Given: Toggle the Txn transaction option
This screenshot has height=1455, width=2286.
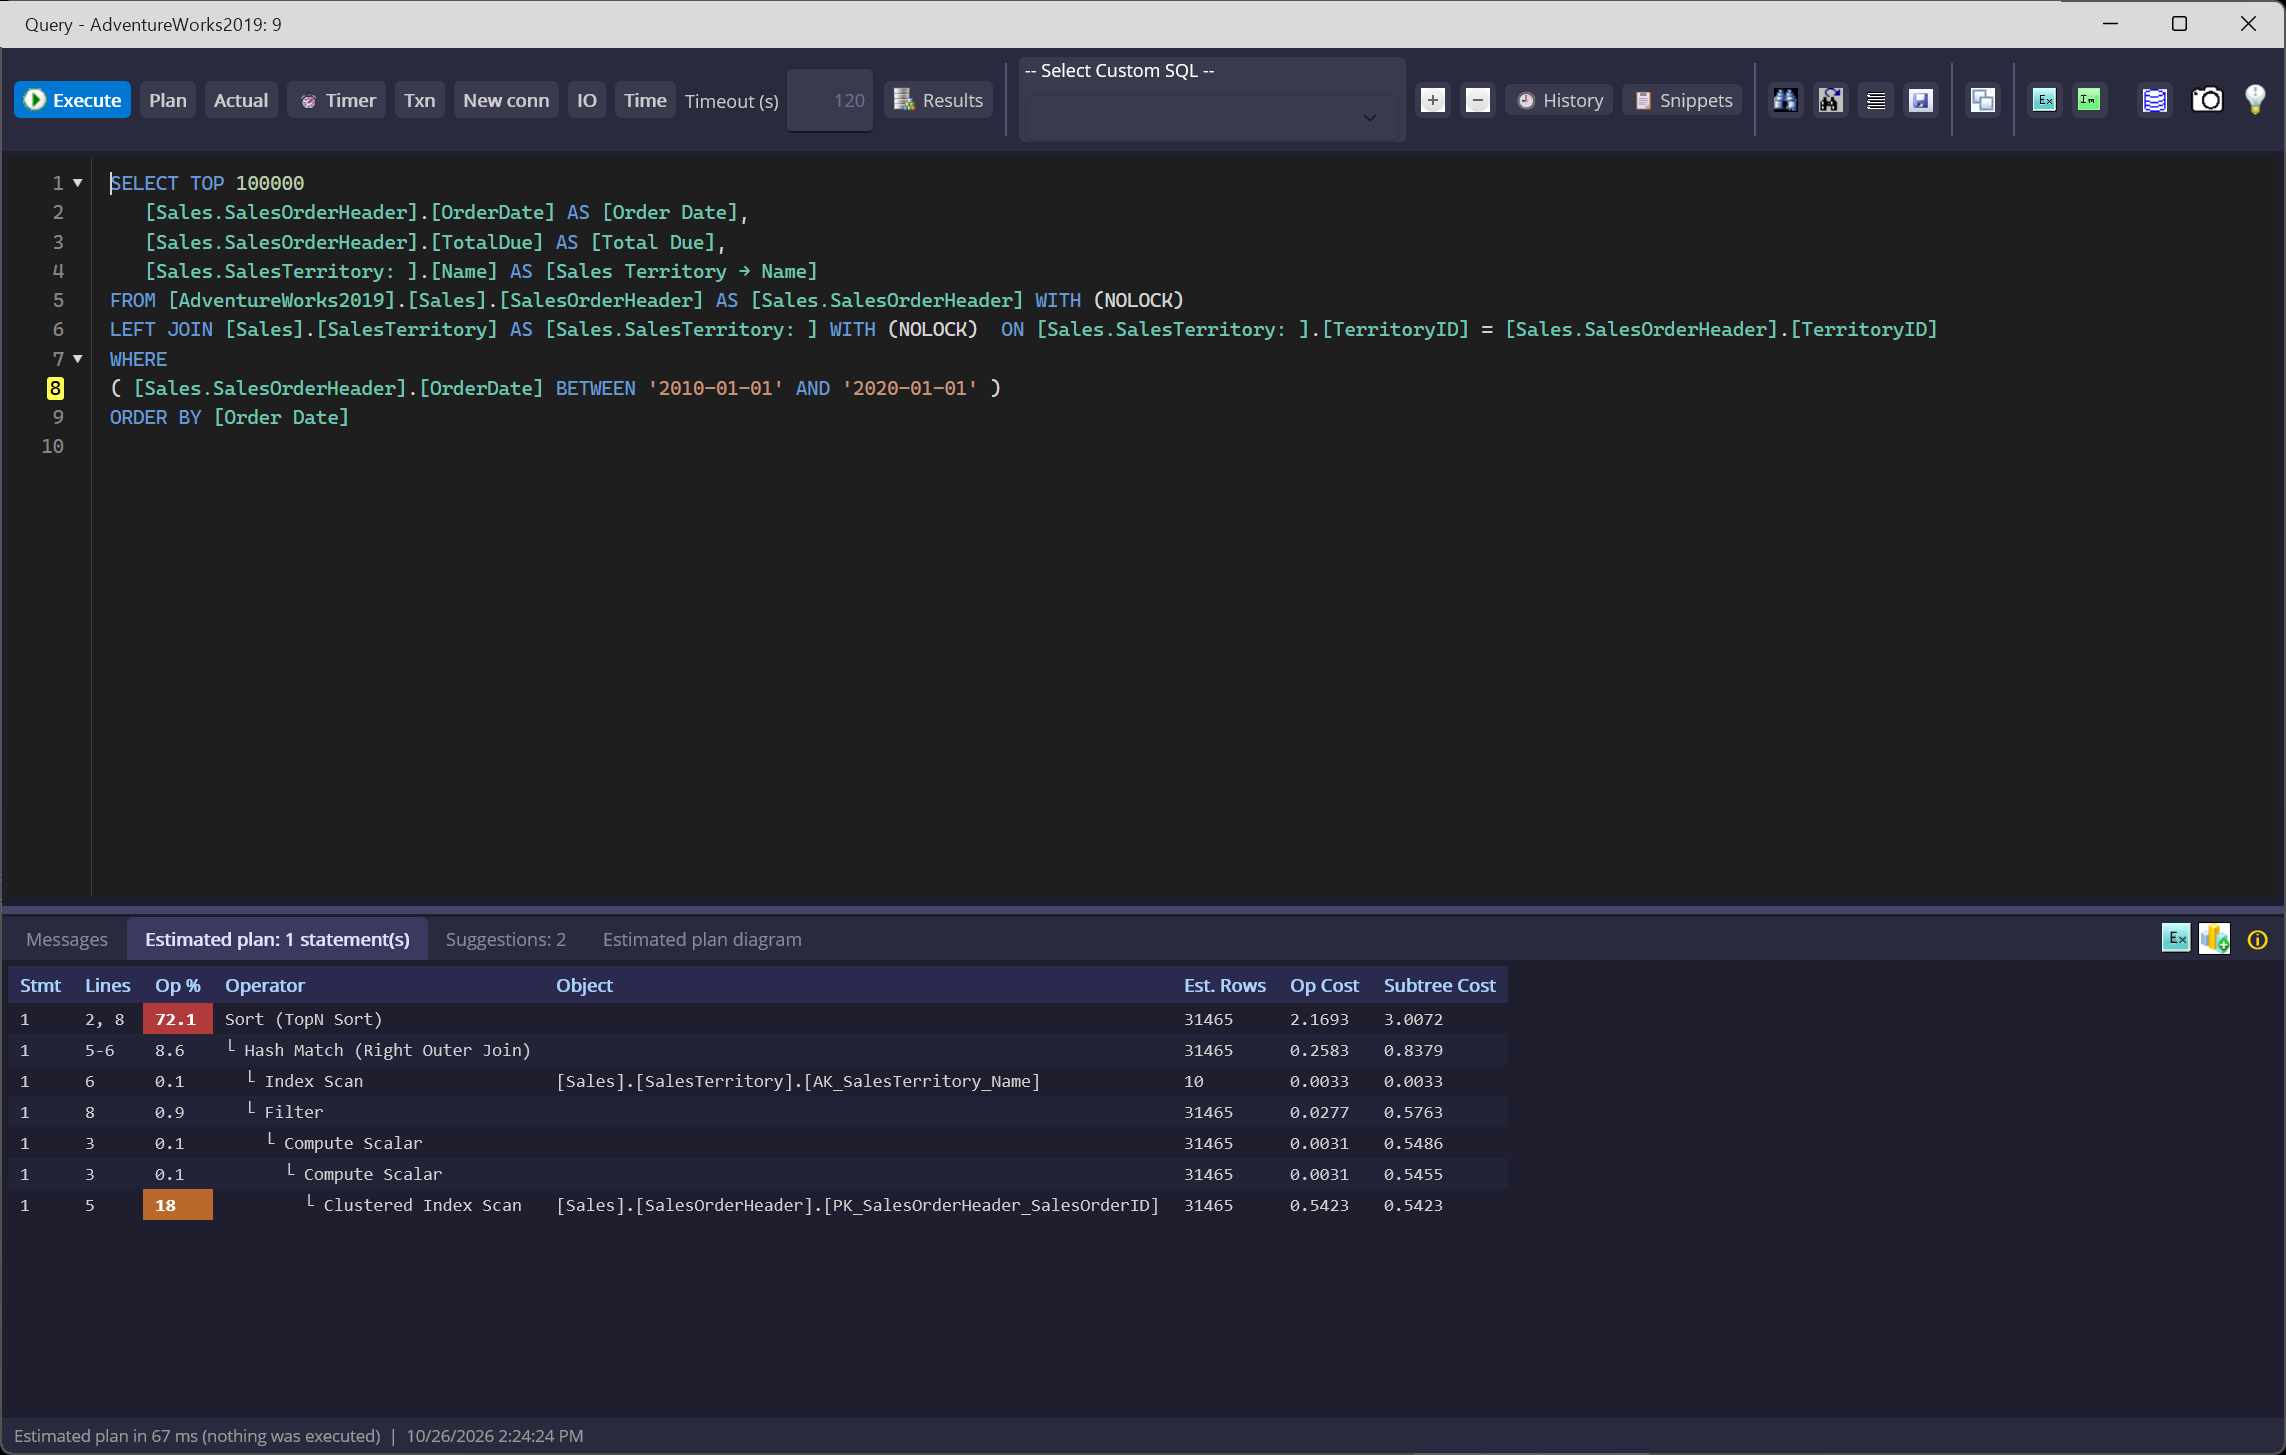Looking at the screenshot, I should tap(420, 100).
